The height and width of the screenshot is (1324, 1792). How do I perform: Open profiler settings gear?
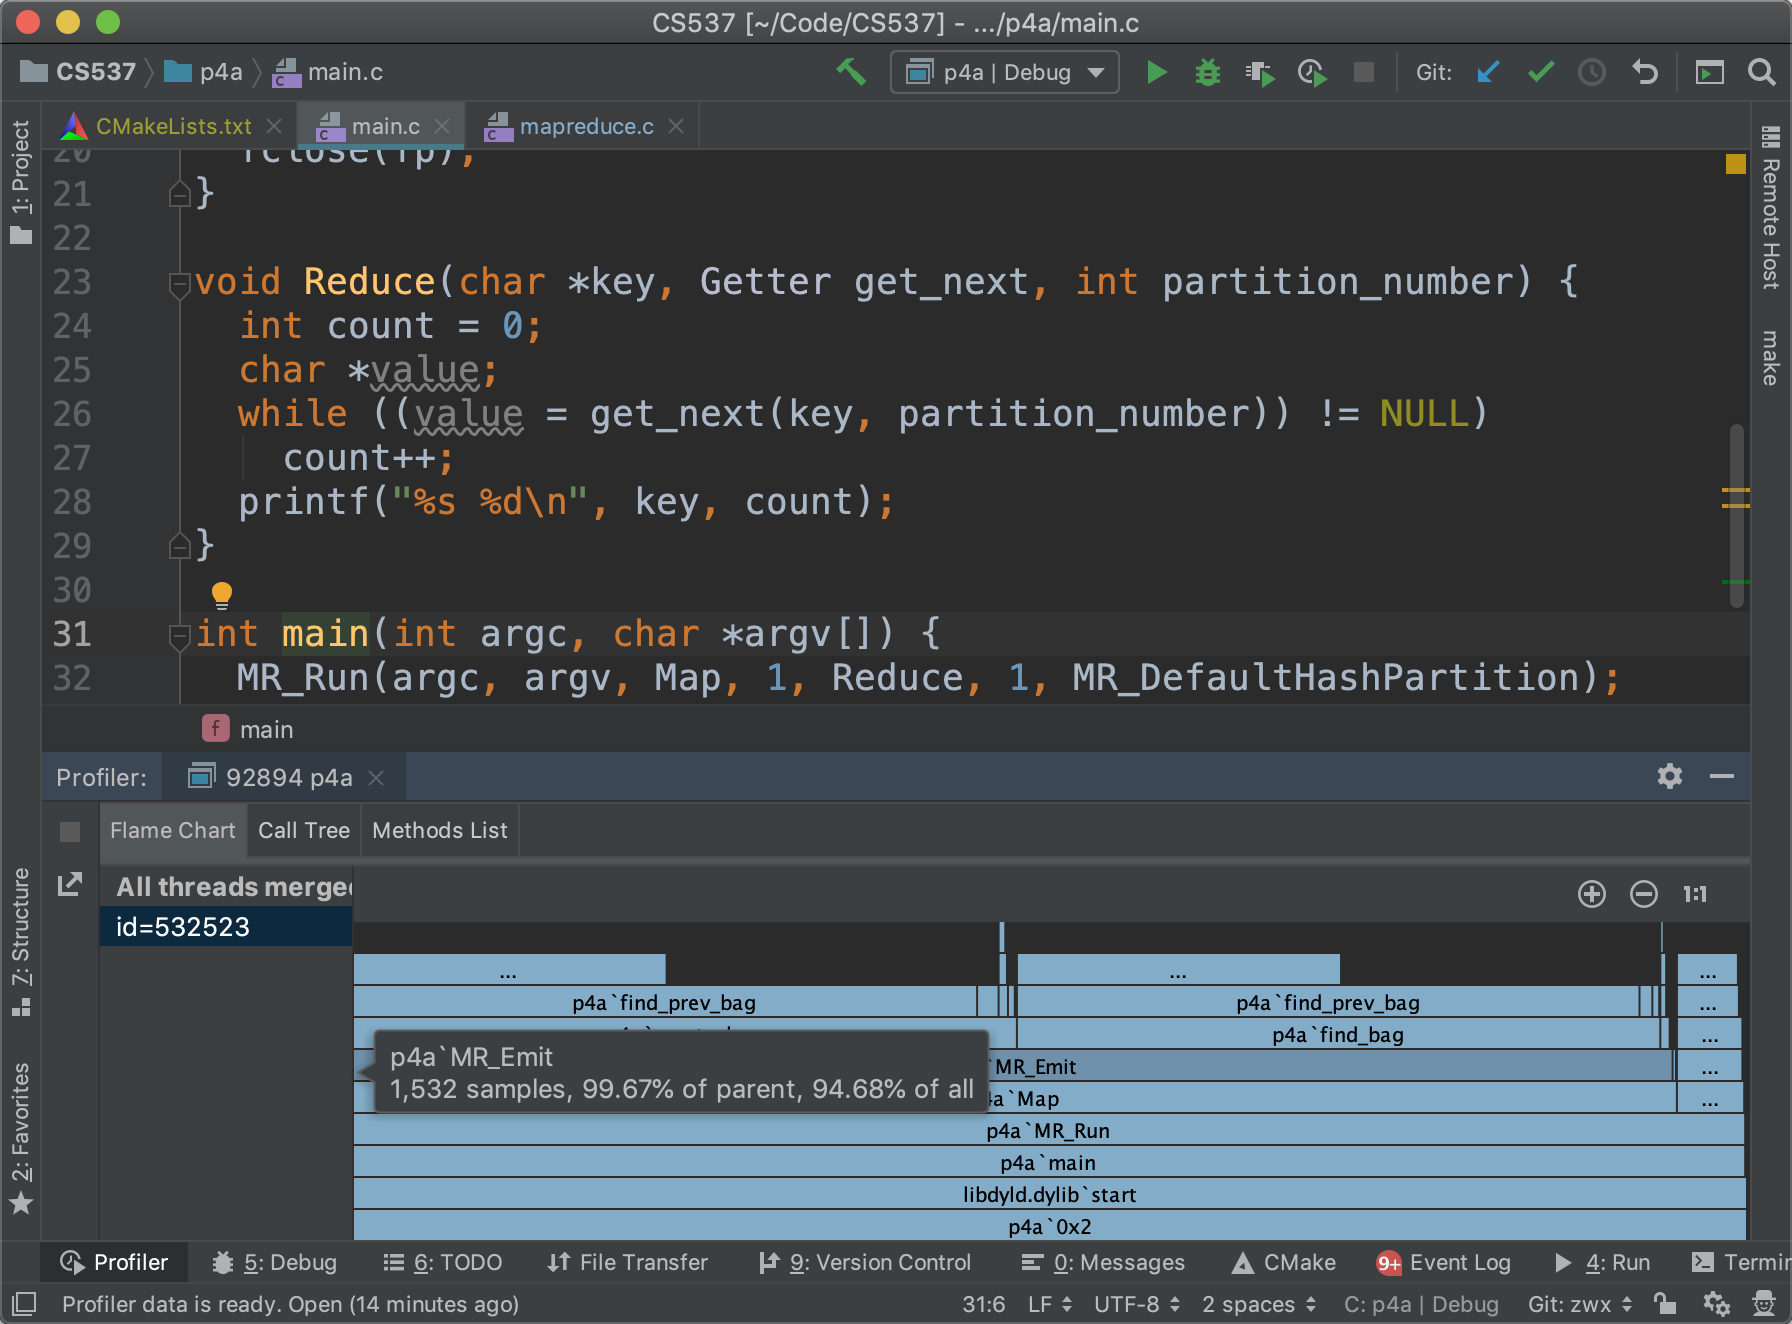pos(1669,776)
